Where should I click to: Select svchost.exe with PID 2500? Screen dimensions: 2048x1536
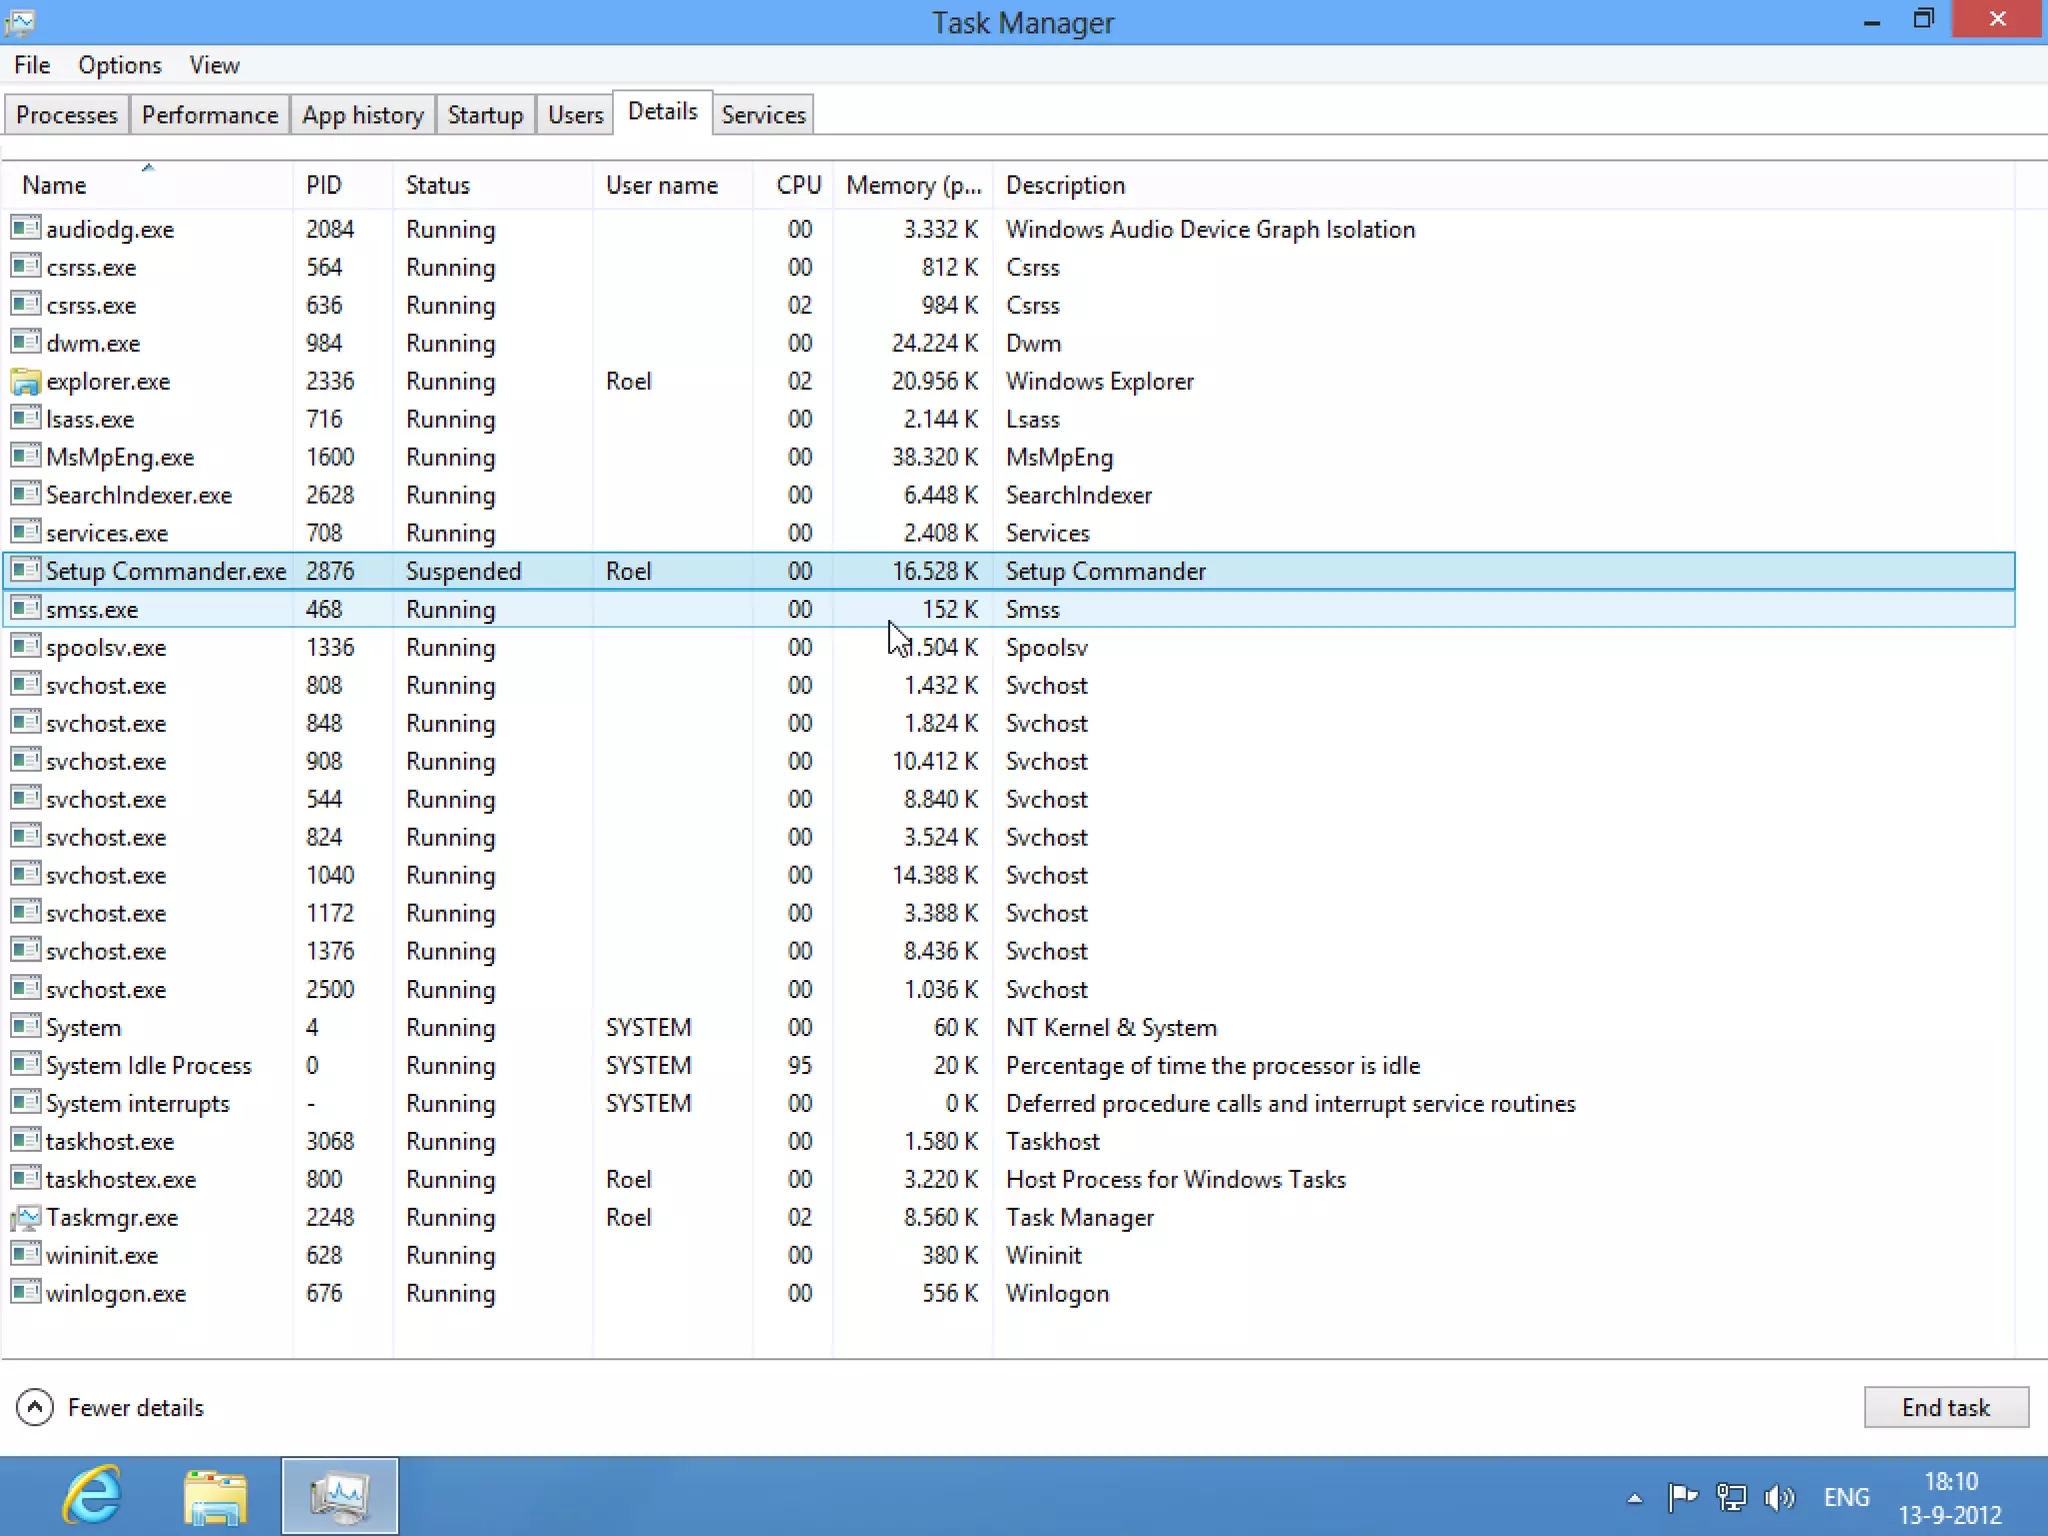coord(1009,989)
